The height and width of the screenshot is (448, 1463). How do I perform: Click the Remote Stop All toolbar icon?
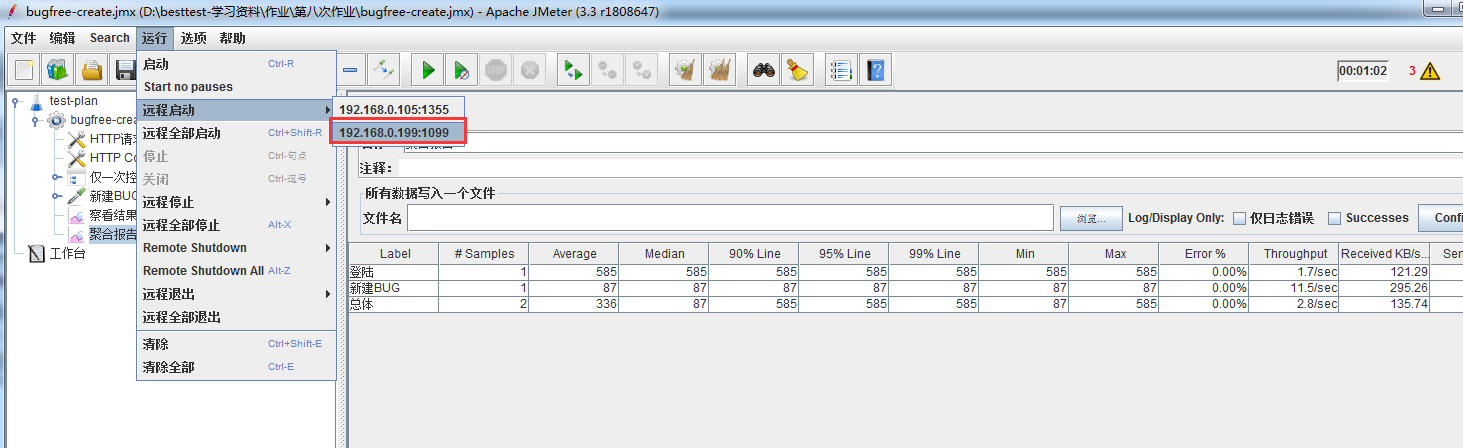(x=607, y=70)
